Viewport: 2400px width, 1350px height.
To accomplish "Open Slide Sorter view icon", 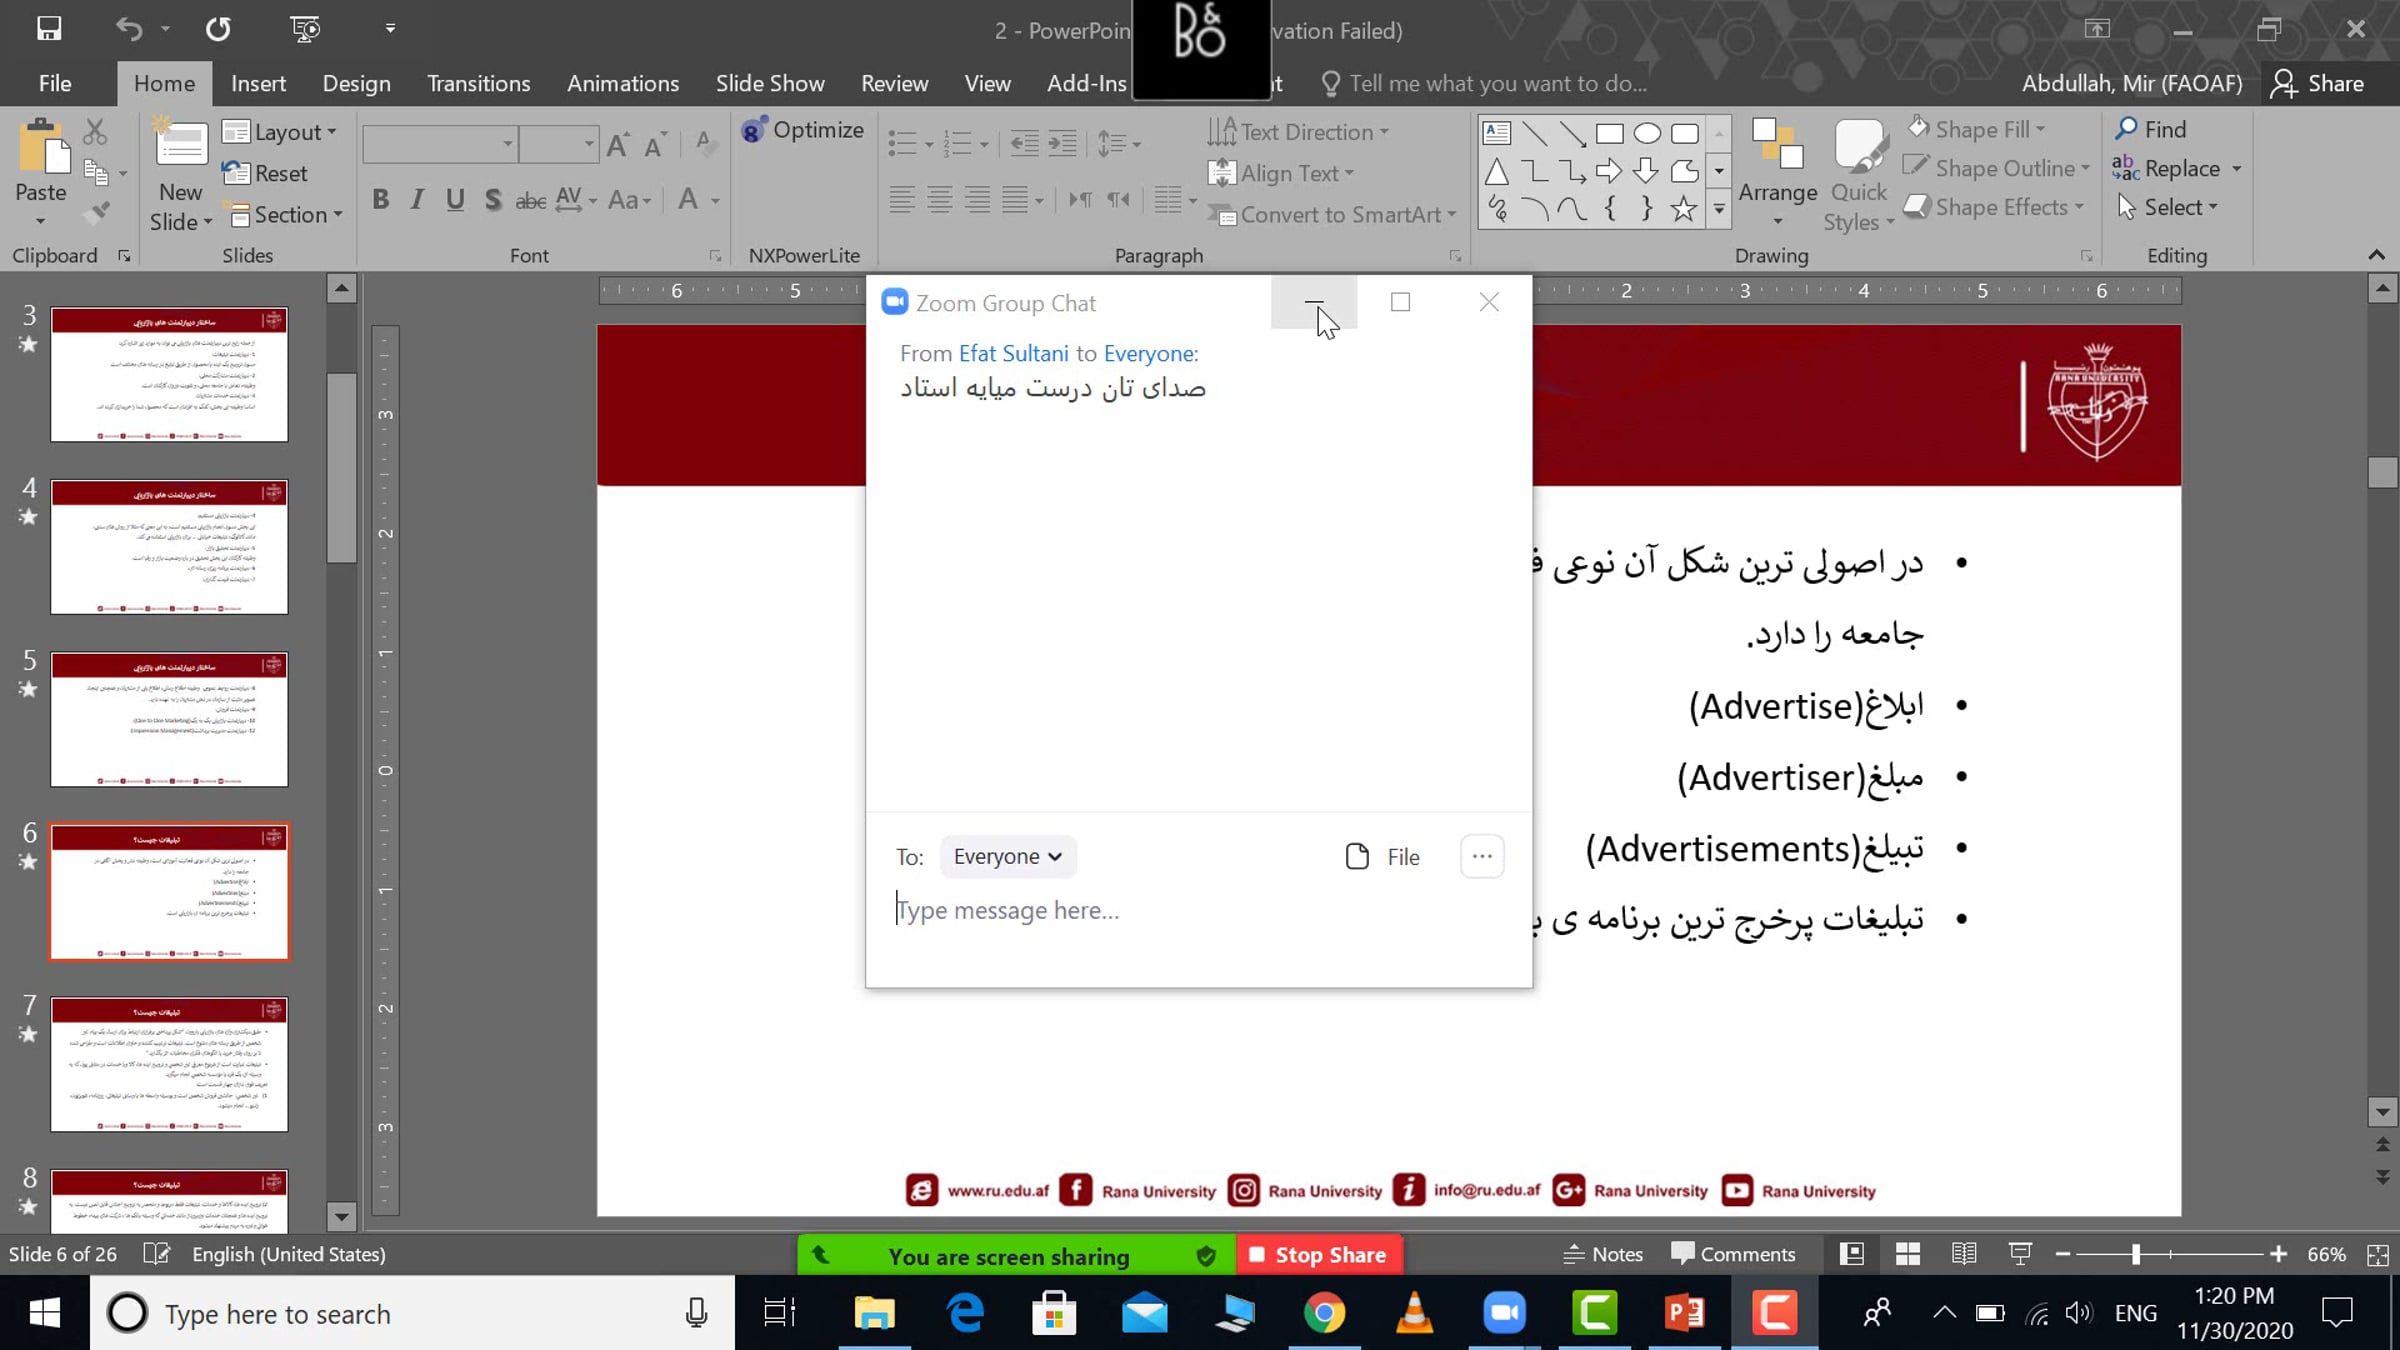I will (1907, 1254).
